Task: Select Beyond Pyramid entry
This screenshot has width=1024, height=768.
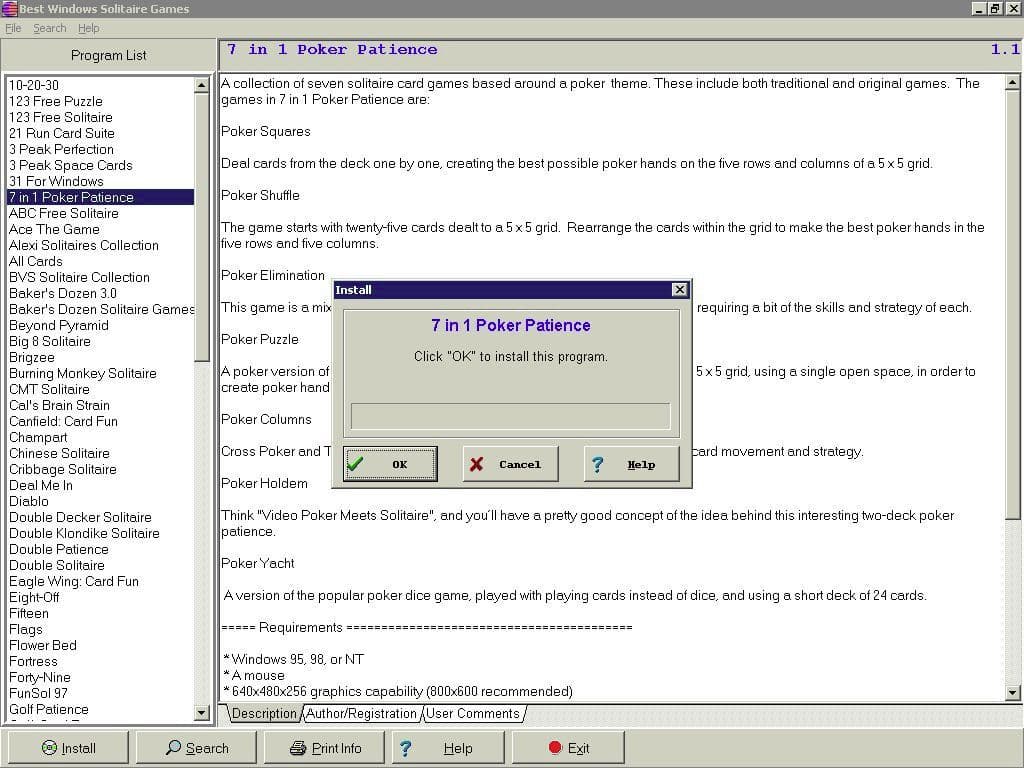Action: 101,325
